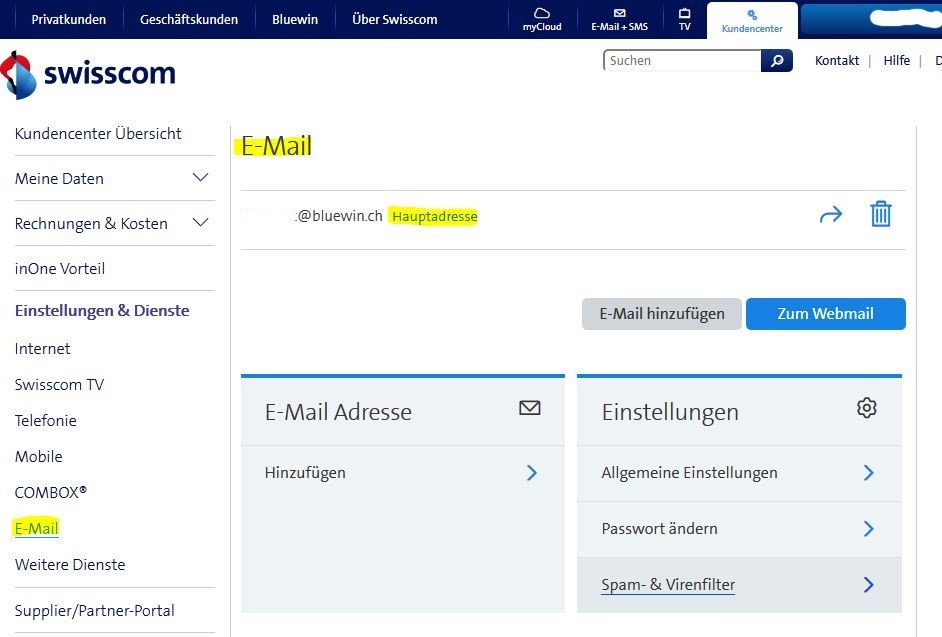This screenshot has height=637, width=942.
Task: Expand Rechnungen & Kosten menu
Action: (200, 223)
